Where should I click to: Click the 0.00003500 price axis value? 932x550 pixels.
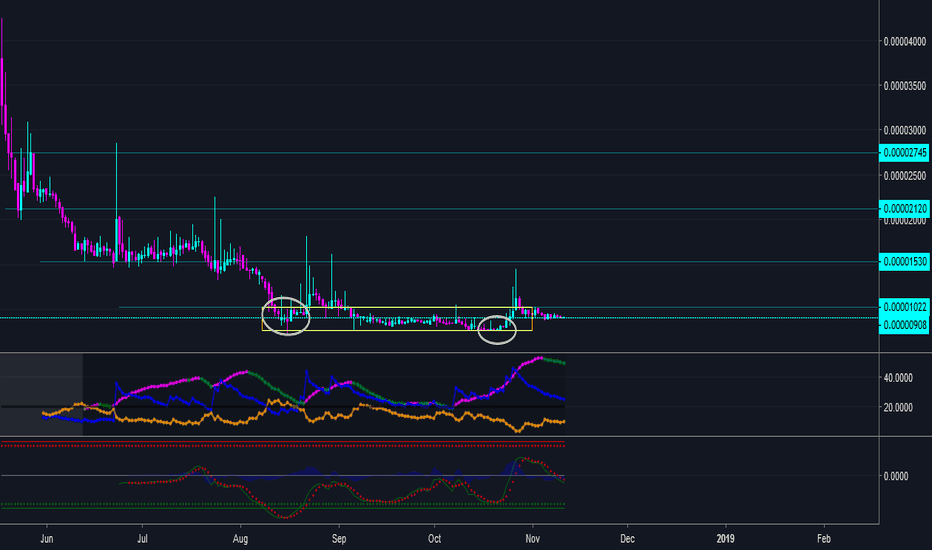905,86
